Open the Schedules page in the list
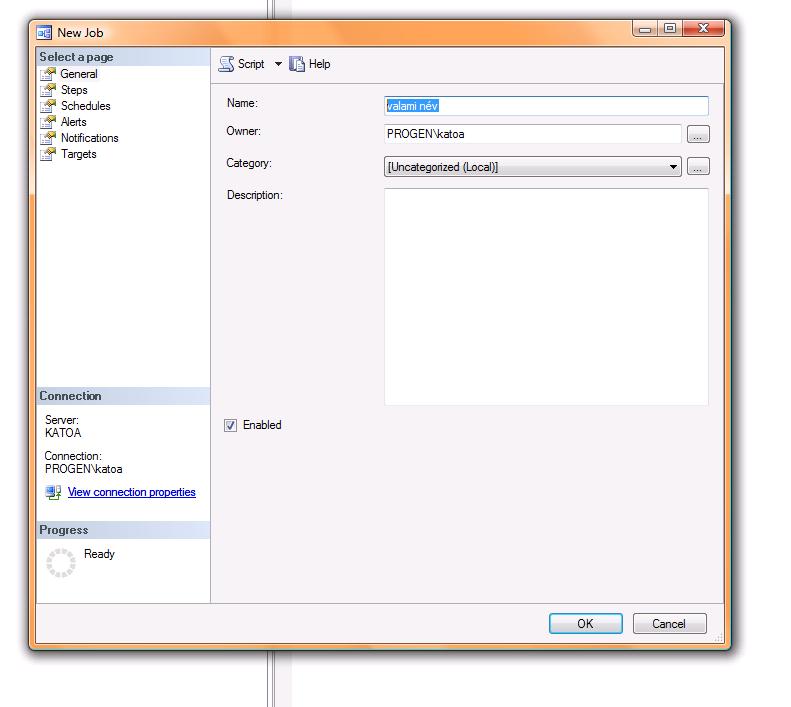 click(85, 106)
